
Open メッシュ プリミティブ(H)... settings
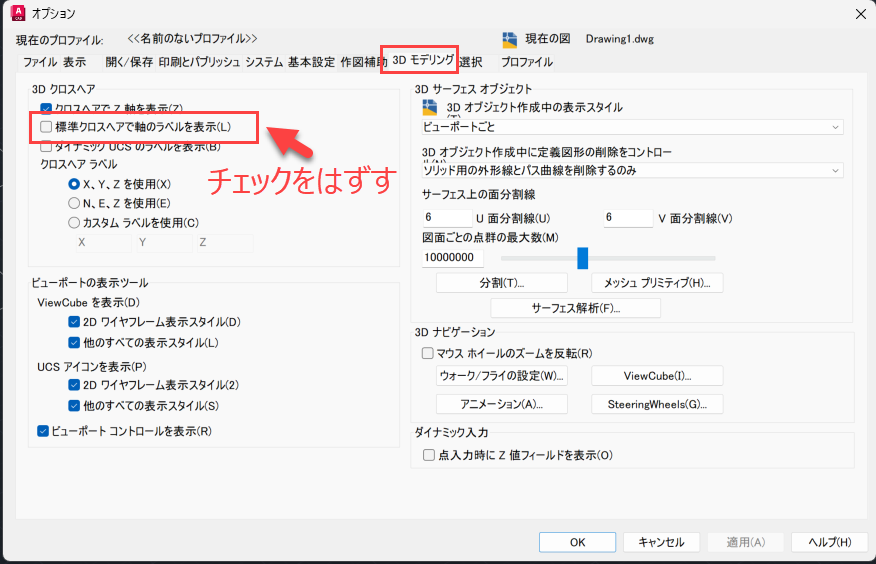click(x=657, y=283)
